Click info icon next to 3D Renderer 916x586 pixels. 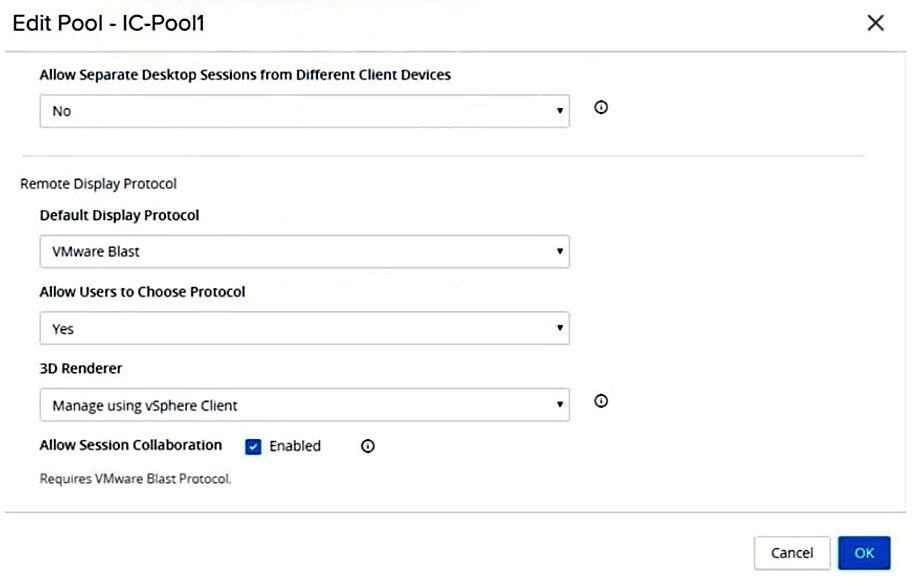point(601,401)
